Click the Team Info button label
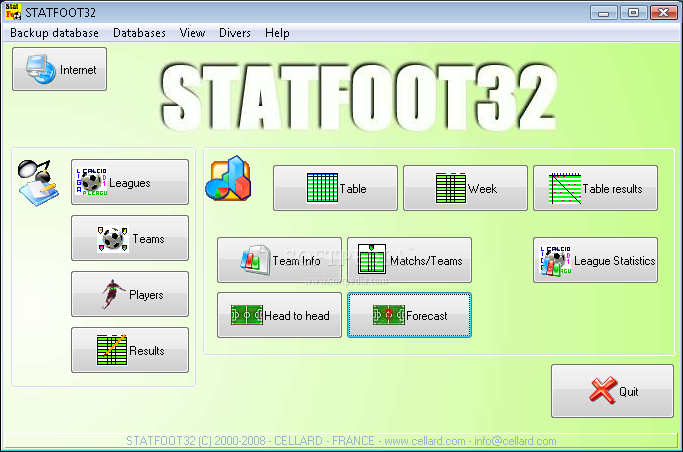683x452 pixels. click(x=296, y=261)
